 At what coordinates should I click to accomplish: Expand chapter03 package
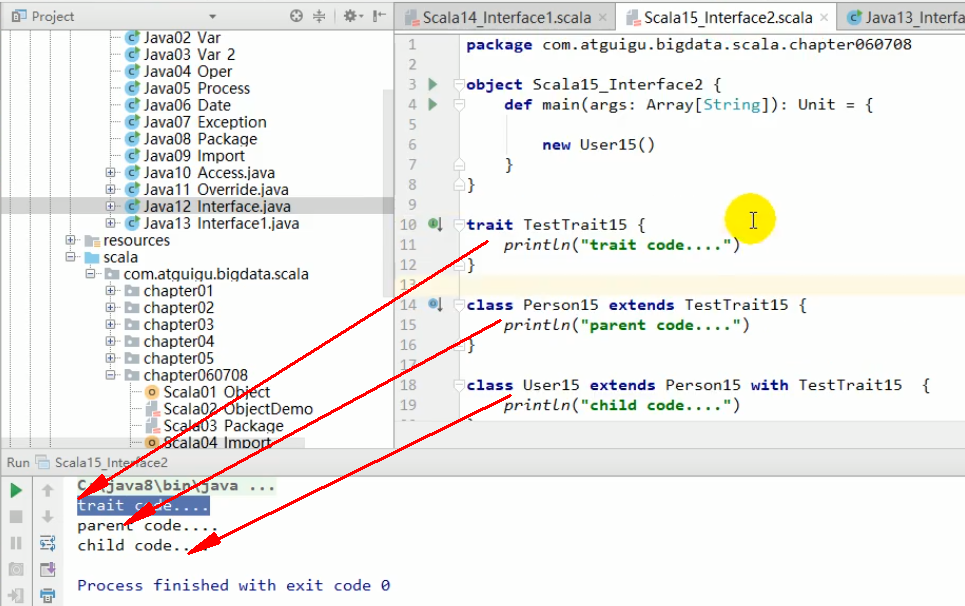click(110, 325)
